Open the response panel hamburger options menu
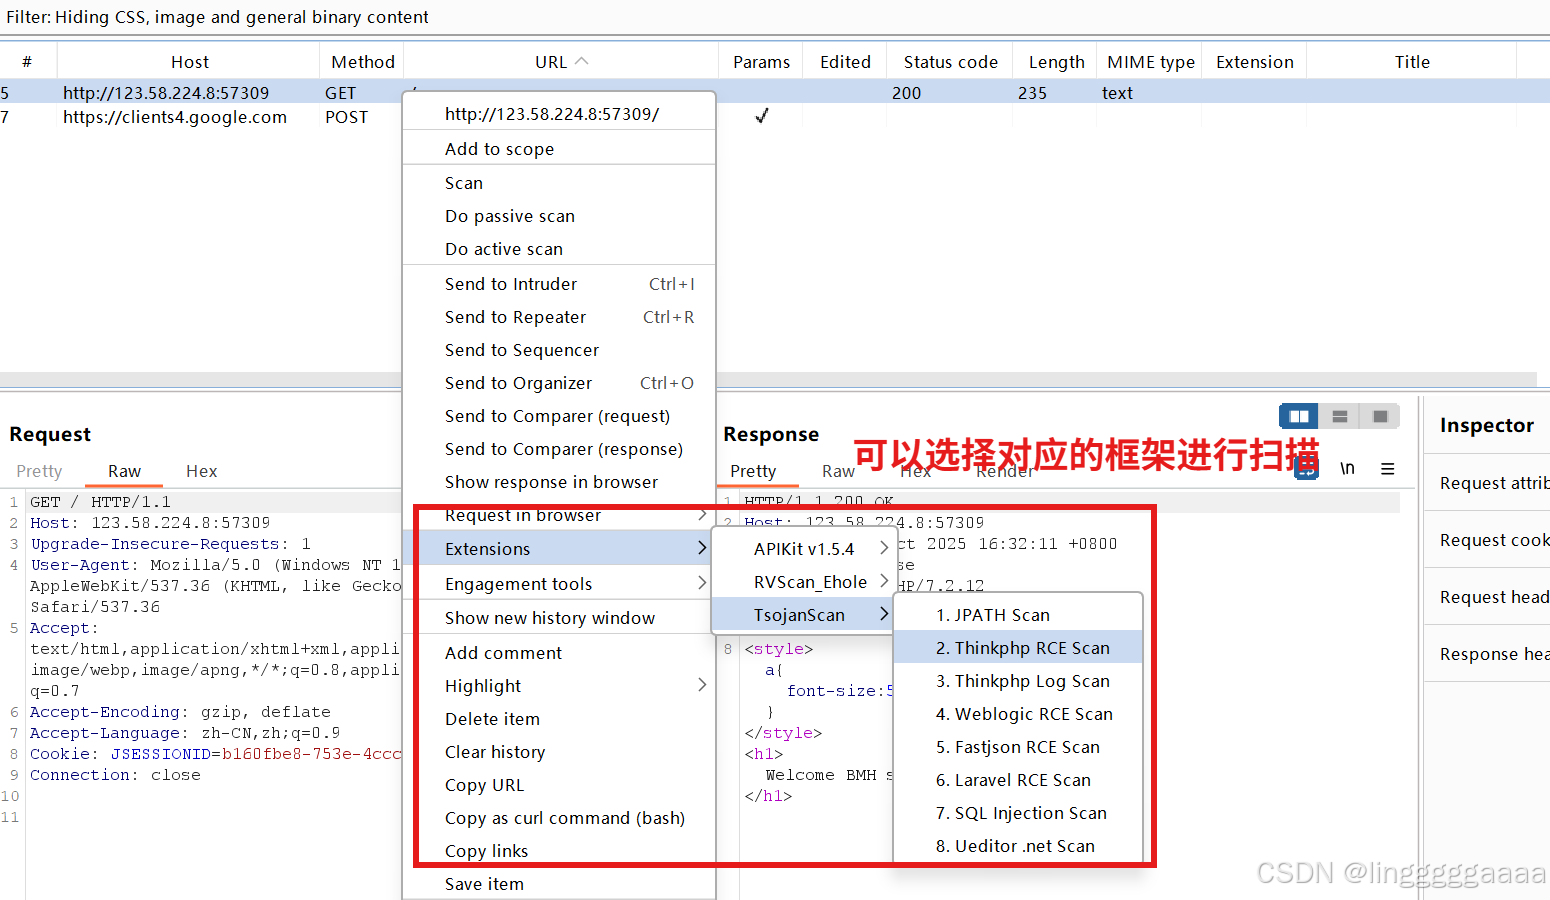The width and height of the screenshot is (1550, 900). [1388, 468]
